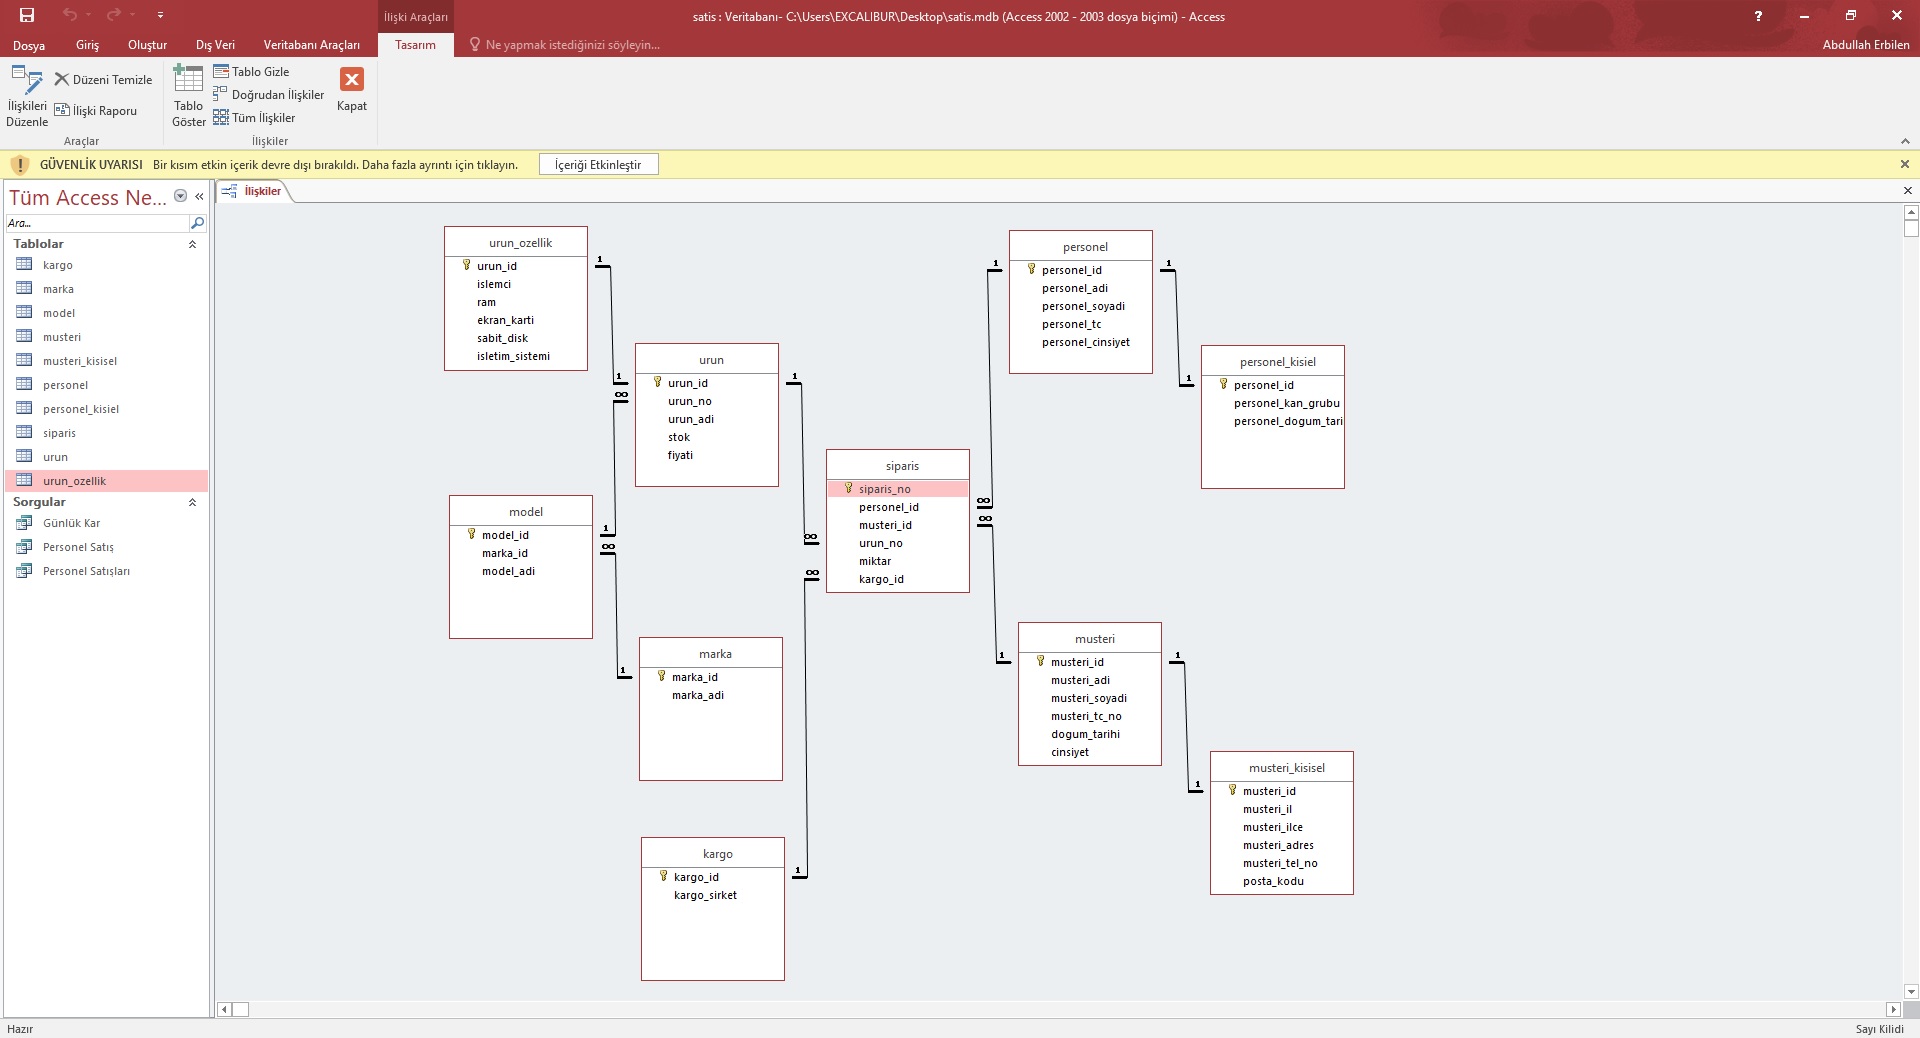Click the Düzeni Temizle clear layout icon
This screenshot has width=1920, height=1038.
click(62, 80)
